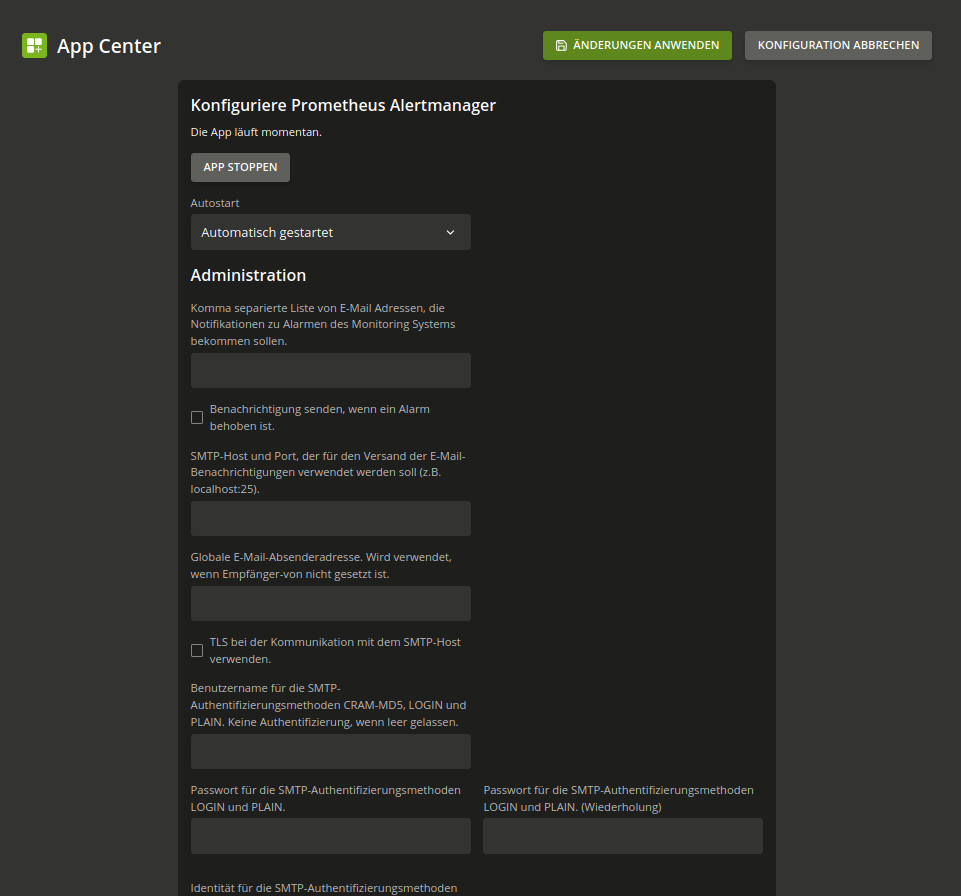Focus the SMTP host and port field
The height and width of the screenshot is (896, 961).
330,518
